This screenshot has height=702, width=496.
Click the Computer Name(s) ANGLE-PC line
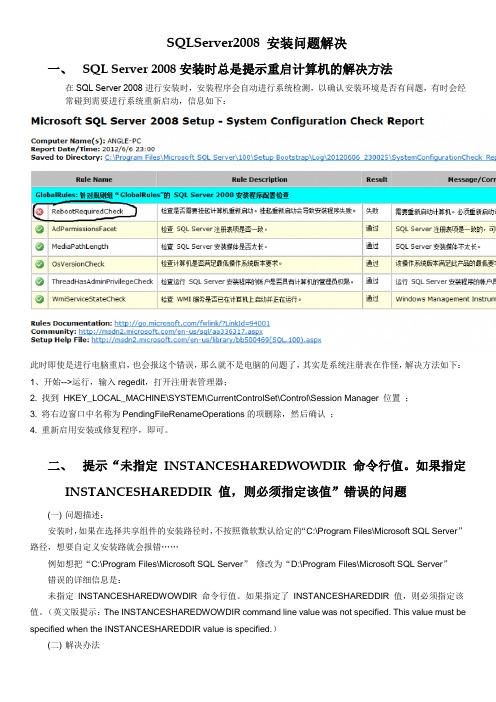click(86, 141)
